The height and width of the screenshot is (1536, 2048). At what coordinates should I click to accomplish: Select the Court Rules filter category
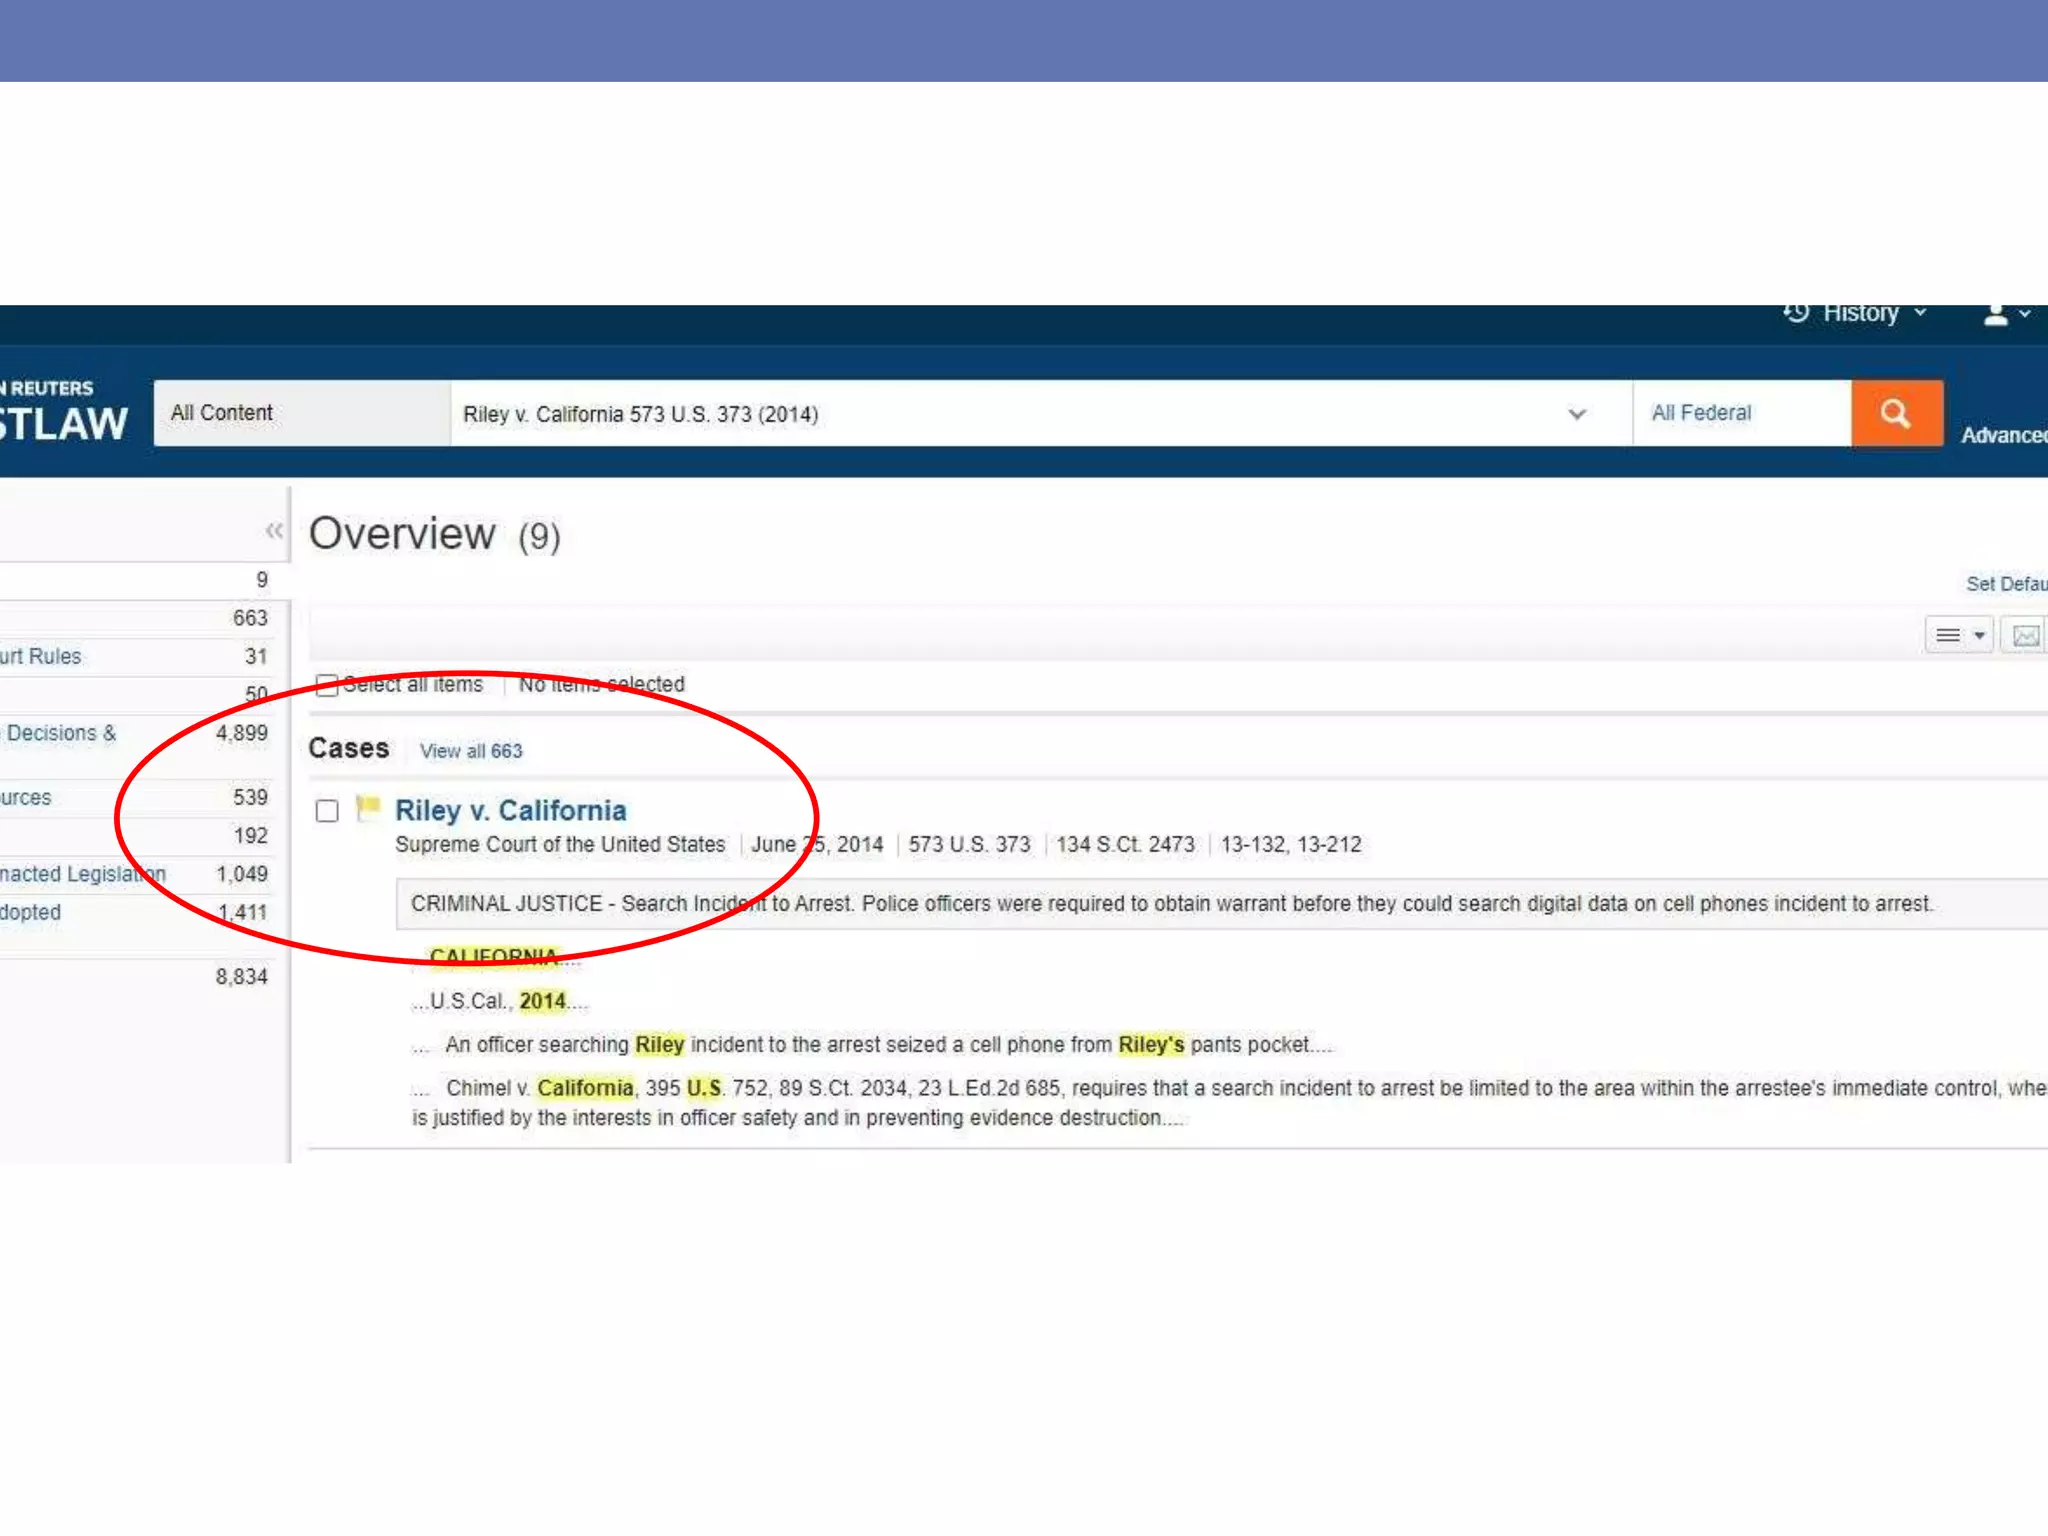pos(42,657)
